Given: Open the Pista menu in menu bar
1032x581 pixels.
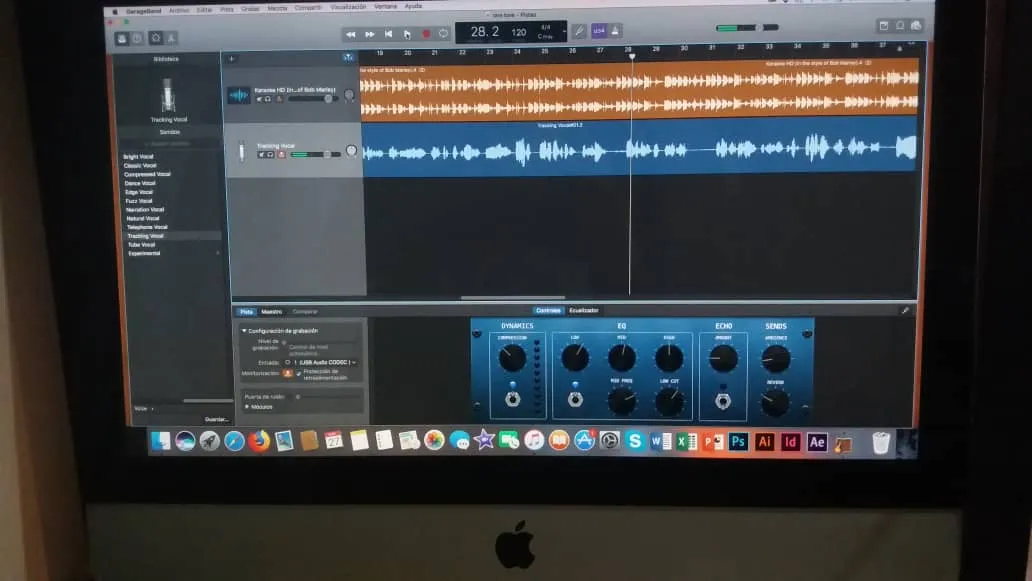Looking at the screenshot, I should tap(227, 10).
